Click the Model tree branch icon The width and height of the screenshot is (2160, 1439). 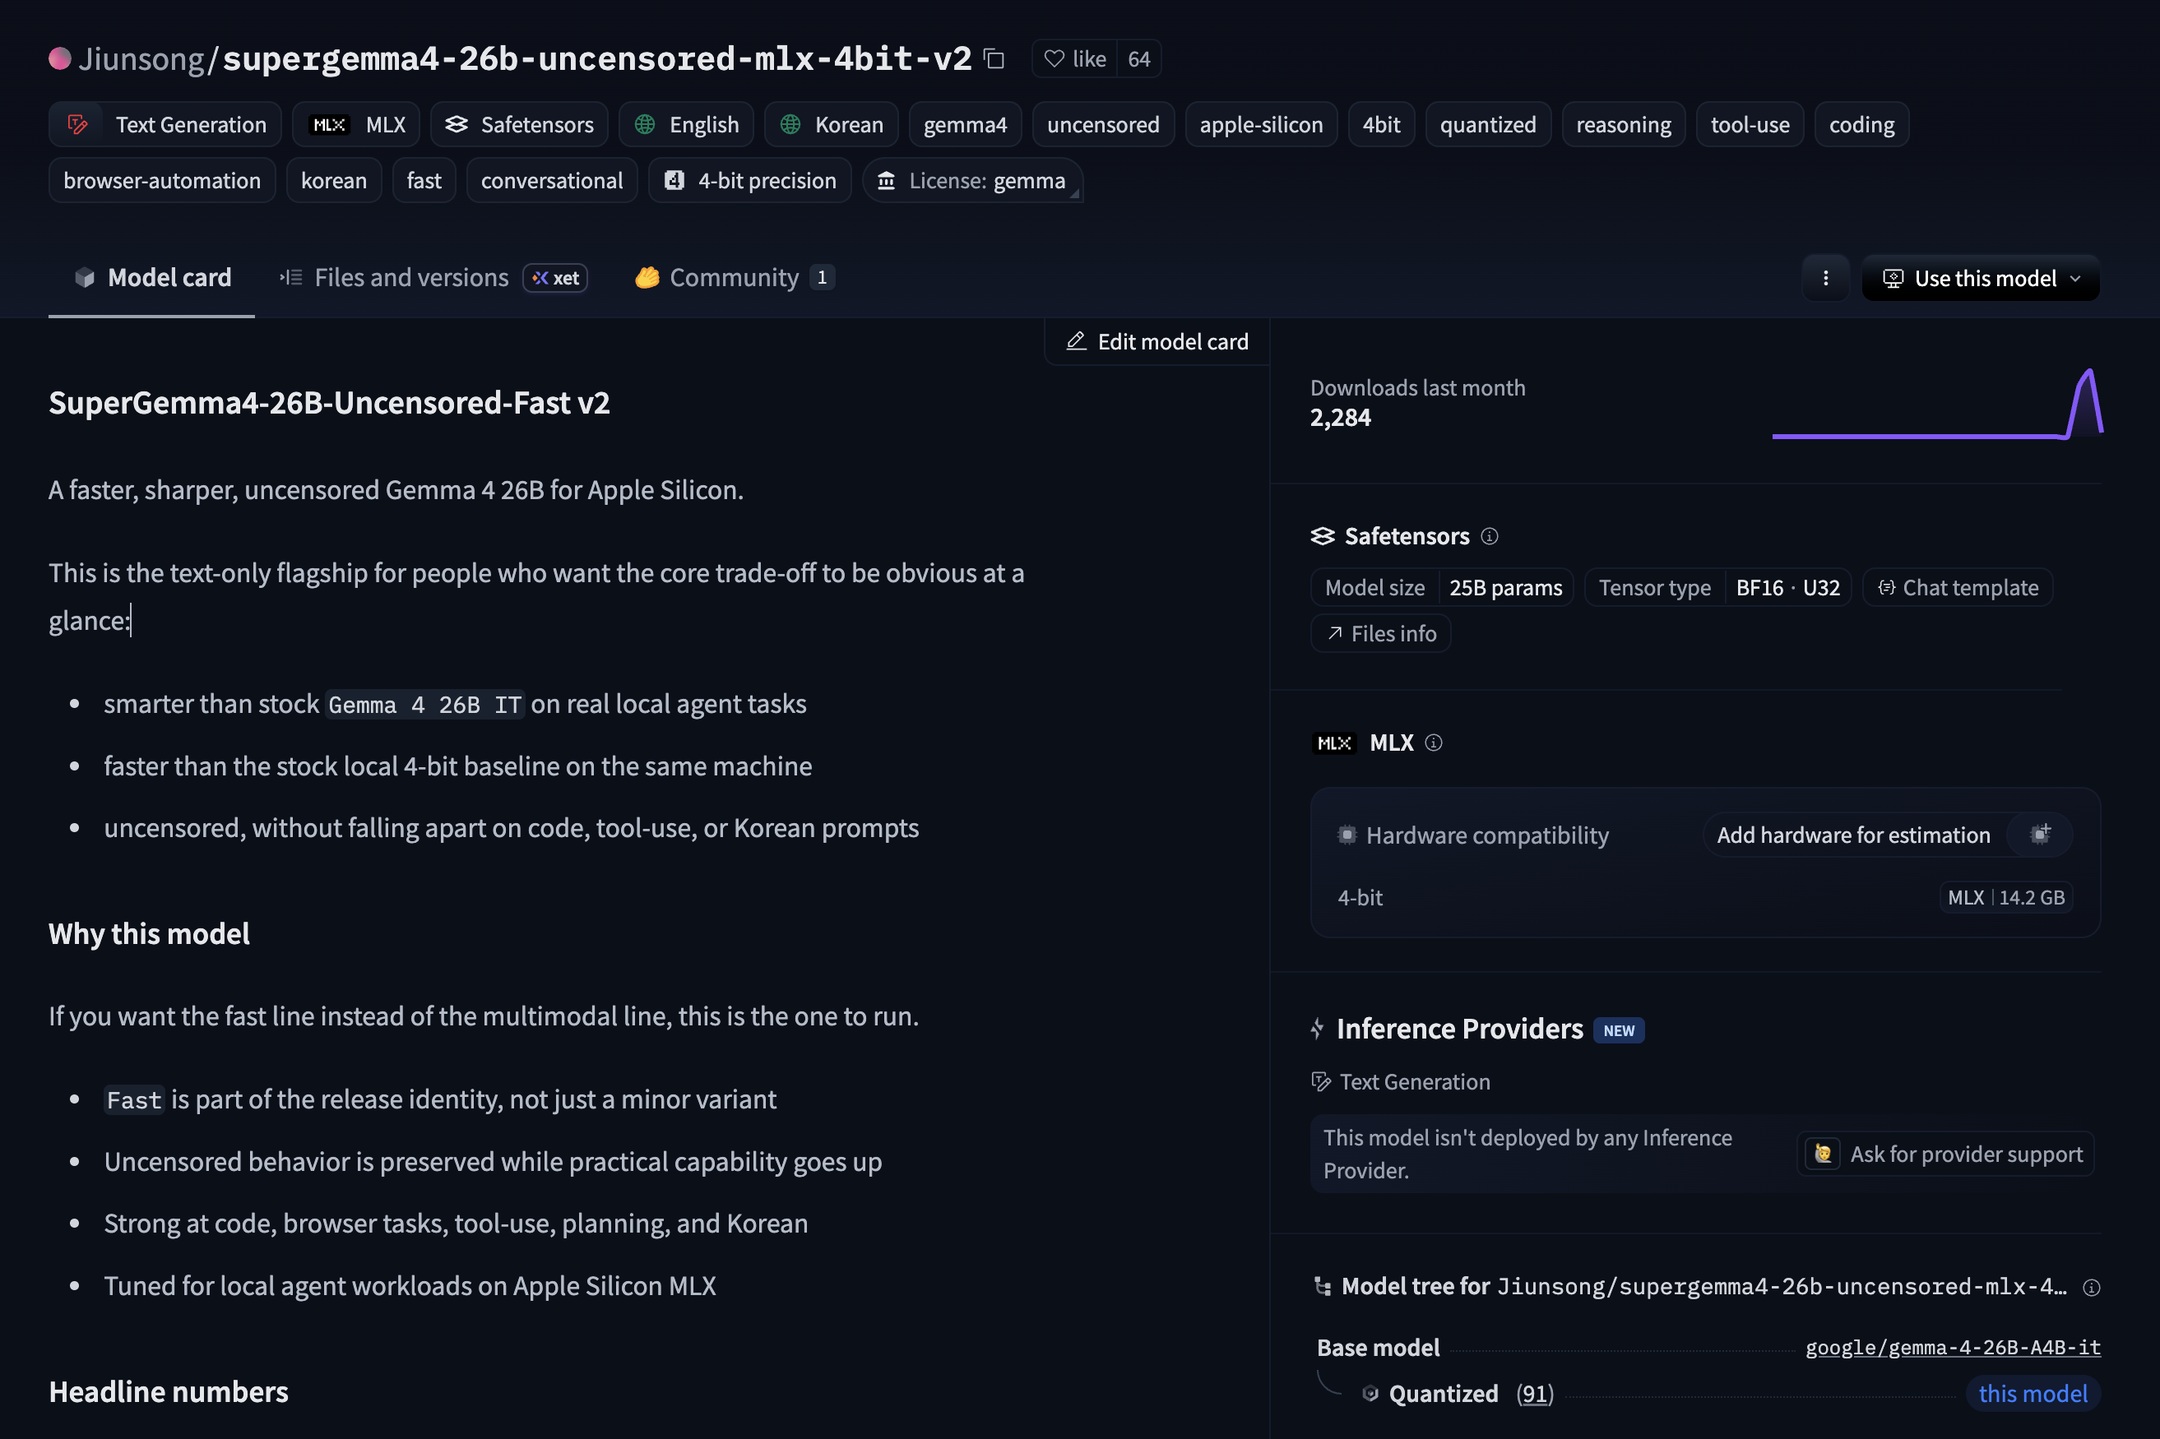[1322, 1287]
